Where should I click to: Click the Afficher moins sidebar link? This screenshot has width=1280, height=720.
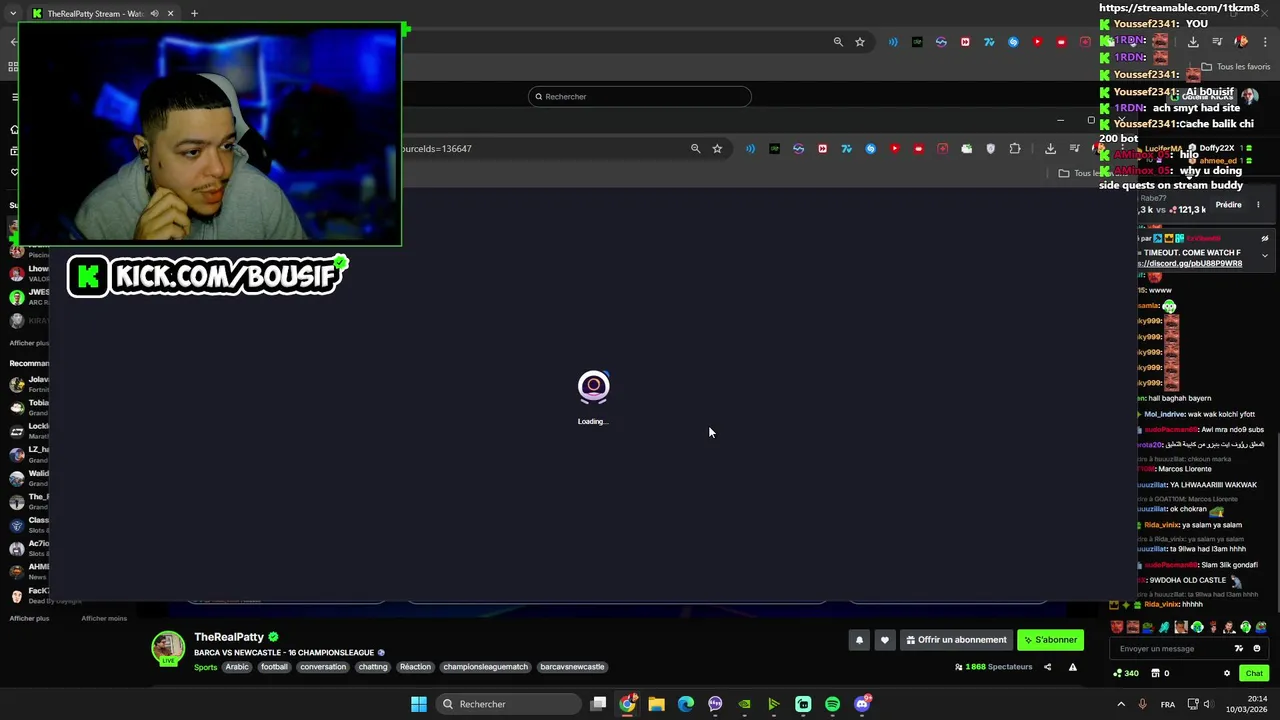point(104,618)
